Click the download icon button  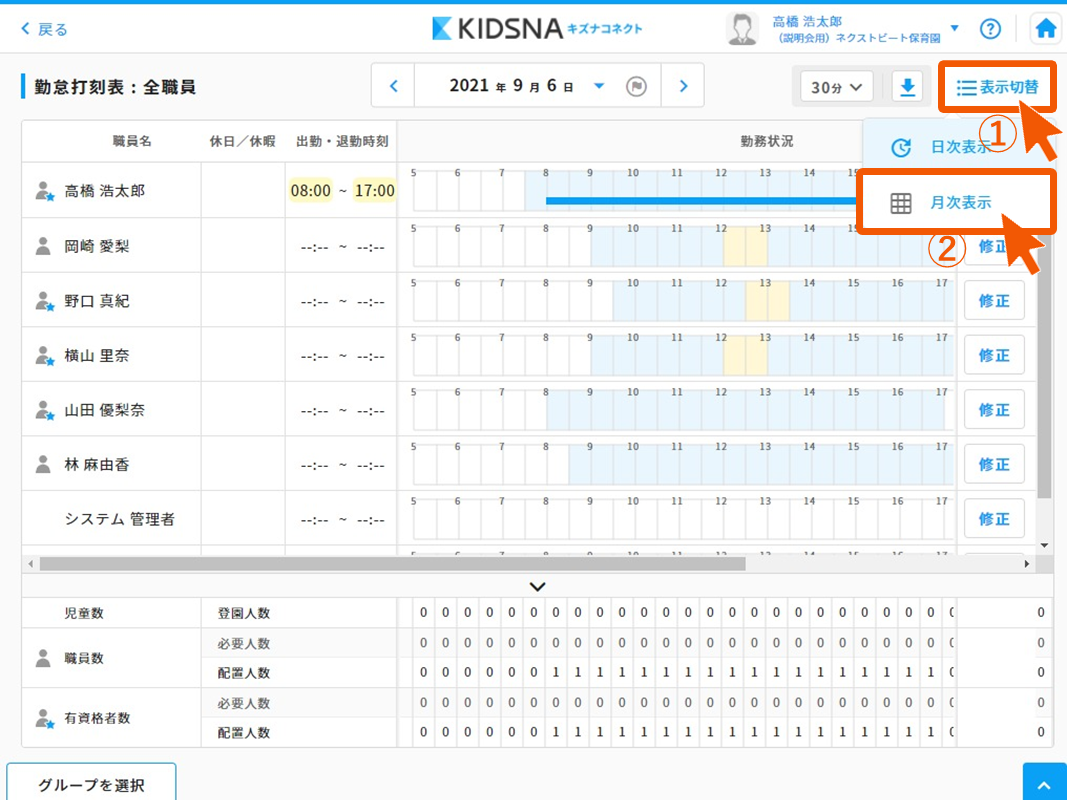point(907,87)
